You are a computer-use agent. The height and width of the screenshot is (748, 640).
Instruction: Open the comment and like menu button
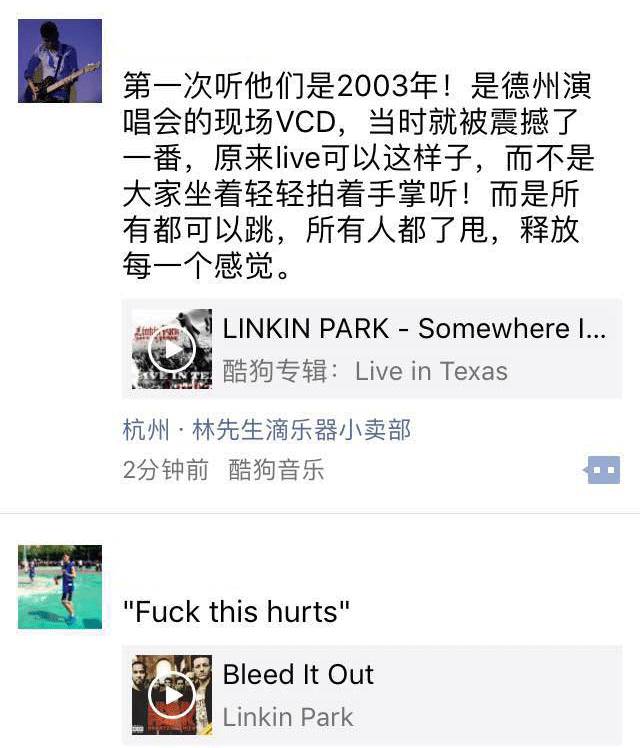point(603,470)
